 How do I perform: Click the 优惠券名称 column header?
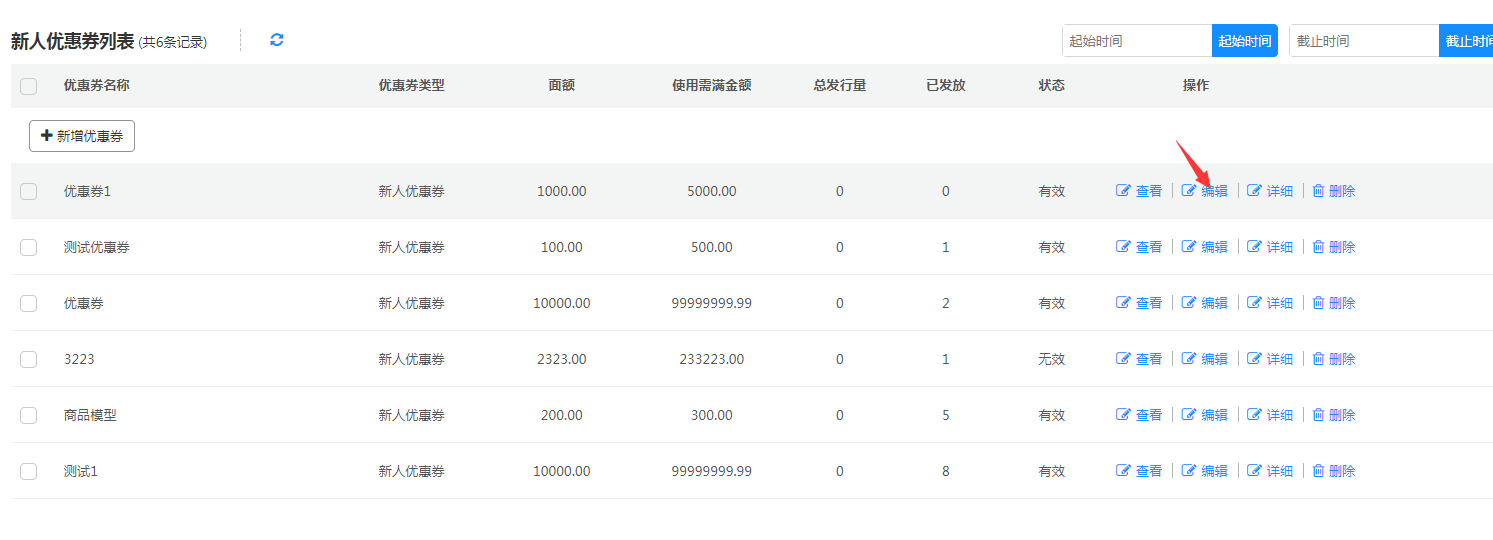click(96, 86)
